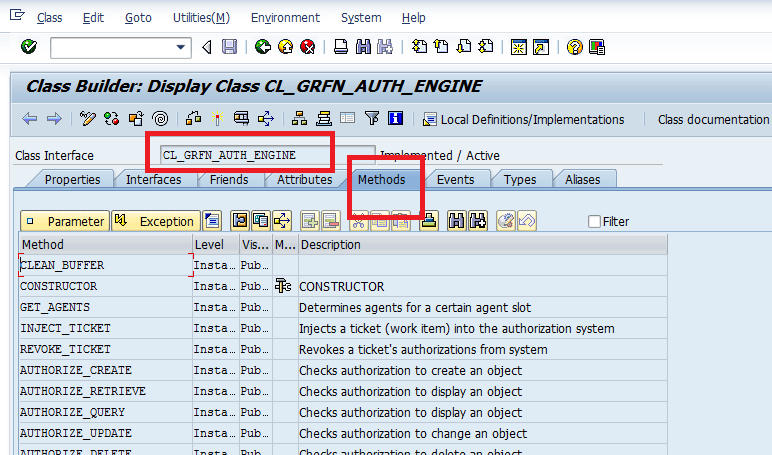
Task: Select the CLEAN_BUFFER method cell
Action: (105, 265)
